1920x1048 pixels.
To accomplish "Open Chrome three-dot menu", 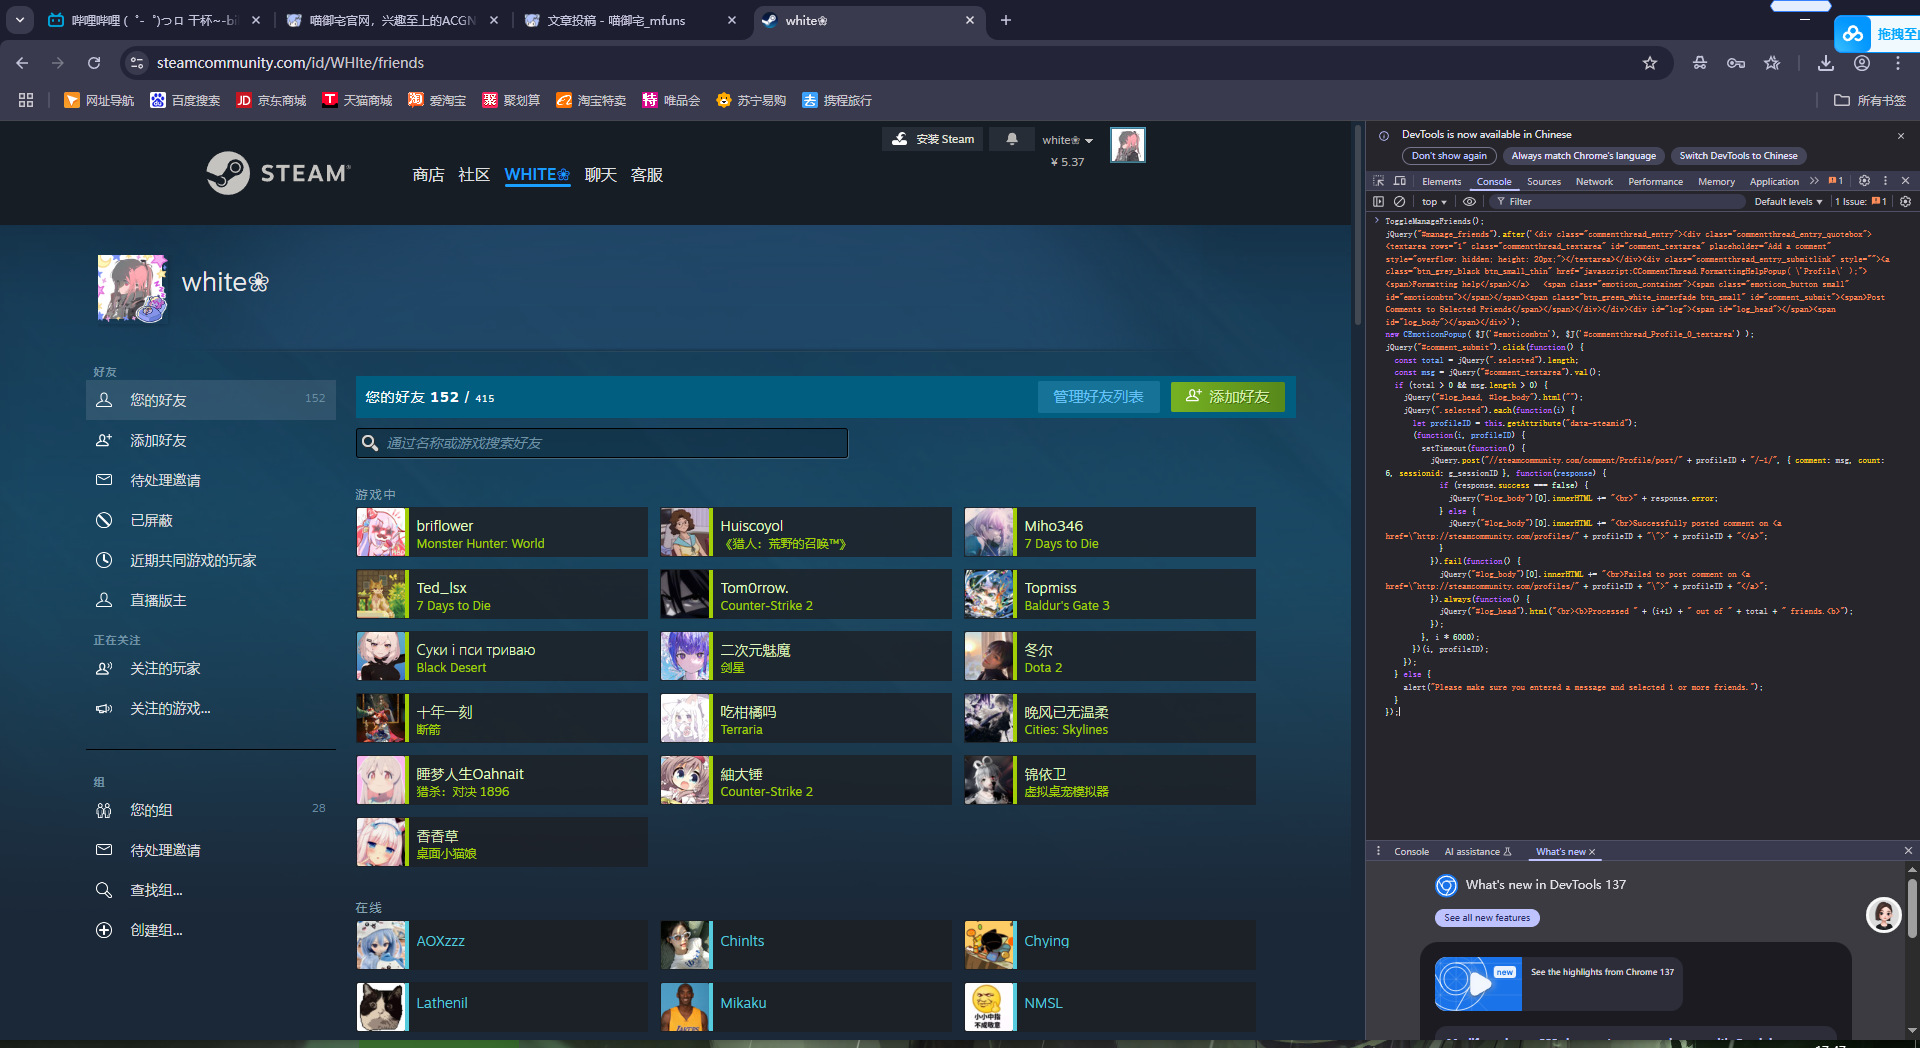I will pyautogui.click(x=1898, y=63).
